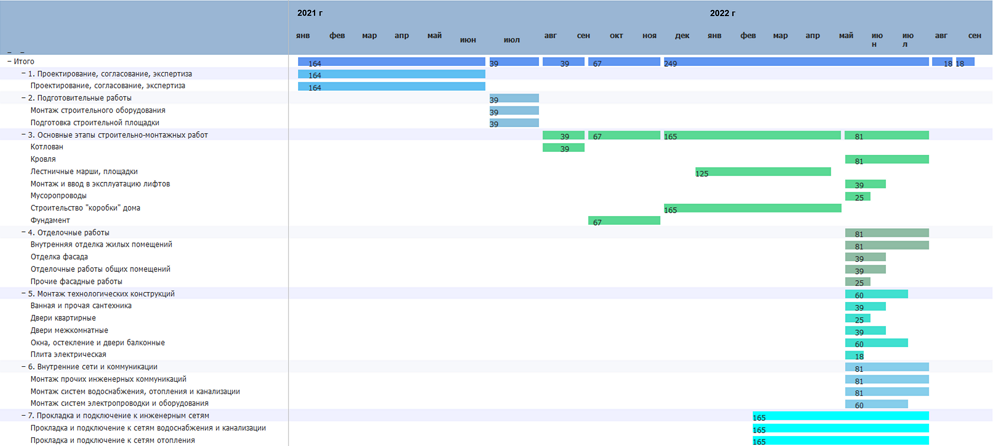Collapse group 7. Прокладка и подключение

pyautogui.click(x=23, y=416)
